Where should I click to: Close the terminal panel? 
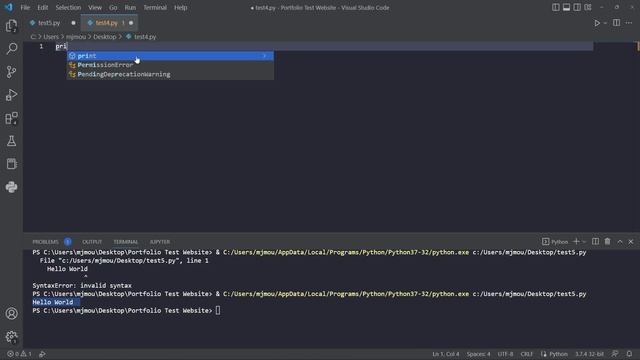(631, 242)
